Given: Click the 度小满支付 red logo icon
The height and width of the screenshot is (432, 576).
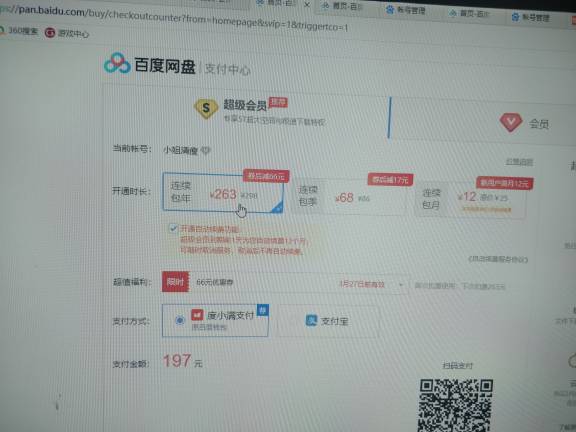Looking at the screenshot, I should point(197,315).
